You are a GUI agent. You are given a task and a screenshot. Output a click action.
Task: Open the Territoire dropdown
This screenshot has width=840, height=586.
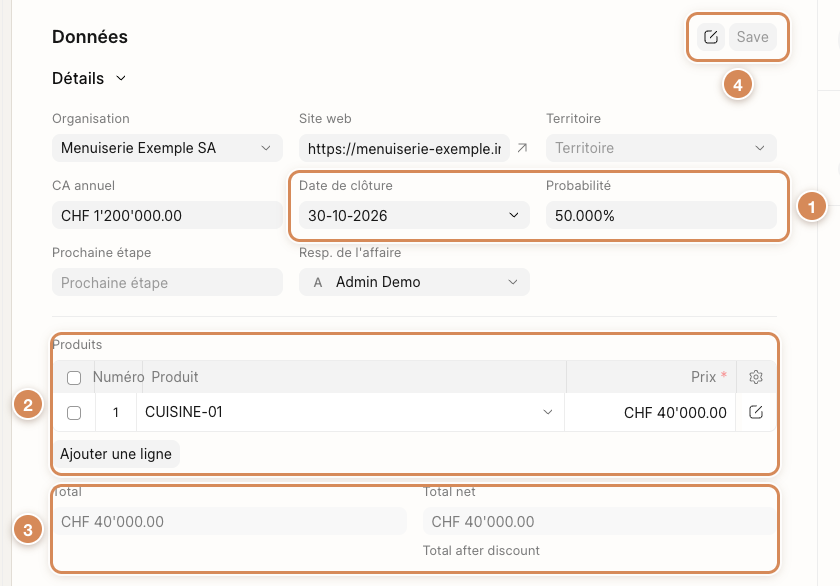pos(661,148)
